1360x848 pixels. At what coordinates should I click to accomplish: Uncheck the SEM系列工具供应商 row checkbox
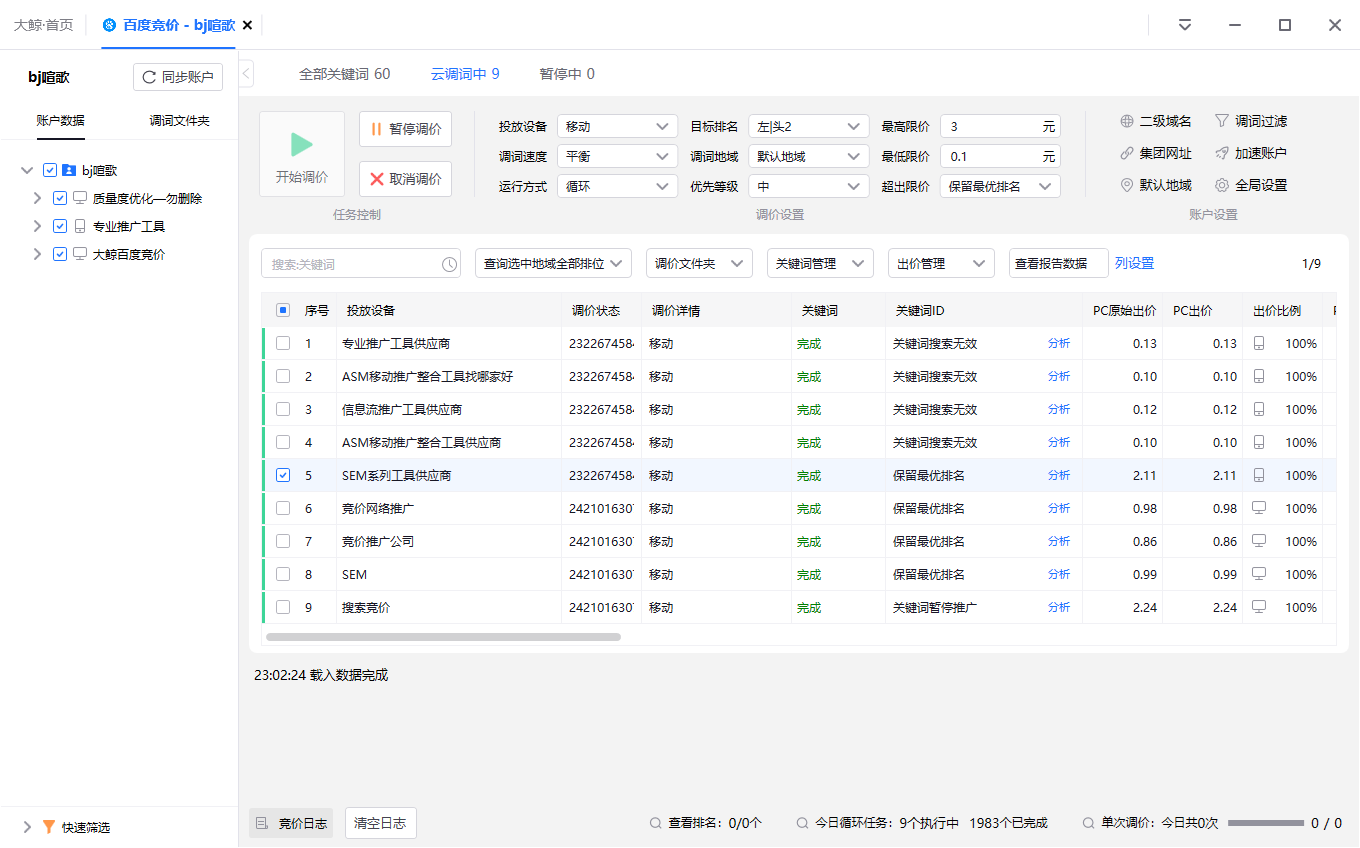(283, 475)
